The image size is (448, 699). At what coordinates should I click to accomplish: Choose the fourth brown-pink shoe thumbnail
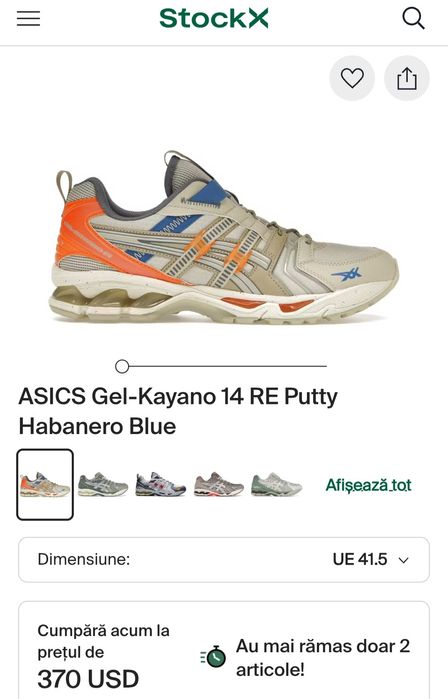pos(218,485)
